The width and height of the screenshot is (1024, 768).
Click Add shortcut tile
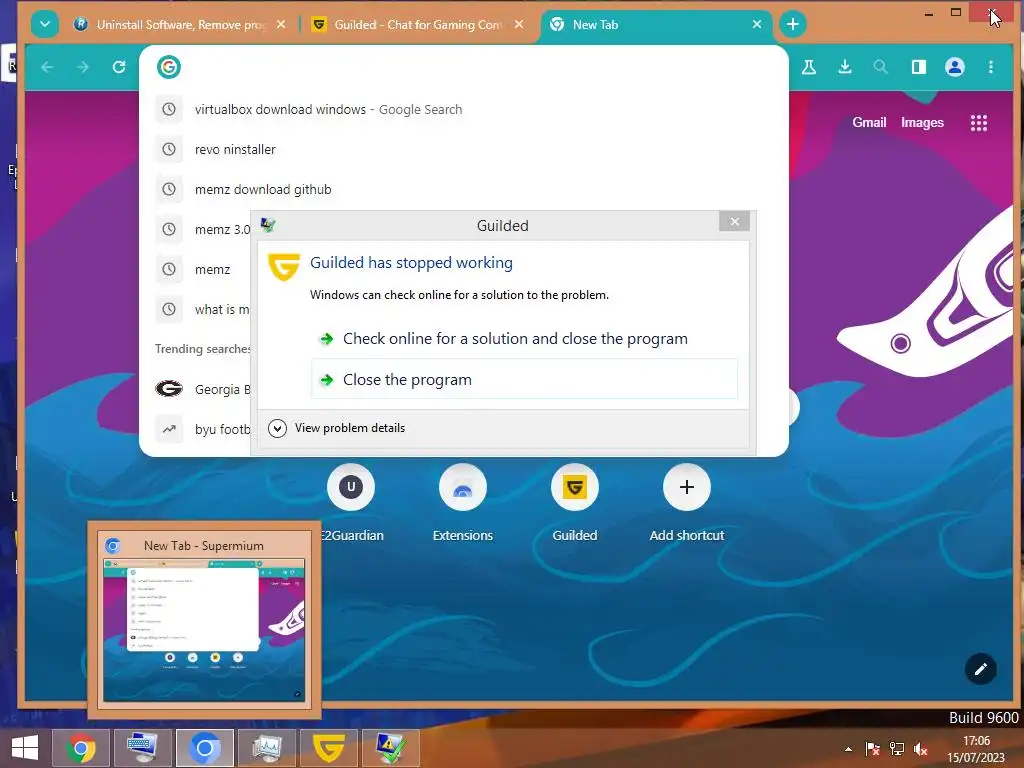[x=686, y=504]
